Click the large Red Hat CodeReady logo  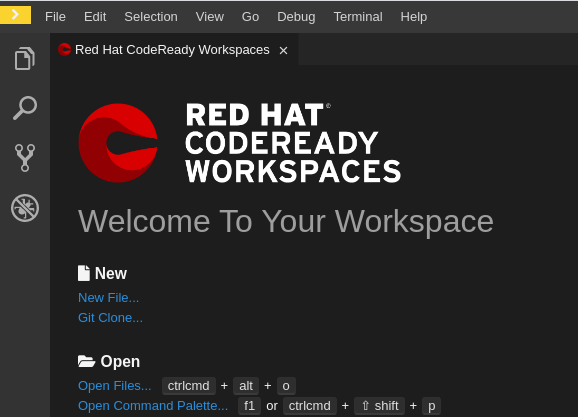point(118,143)
